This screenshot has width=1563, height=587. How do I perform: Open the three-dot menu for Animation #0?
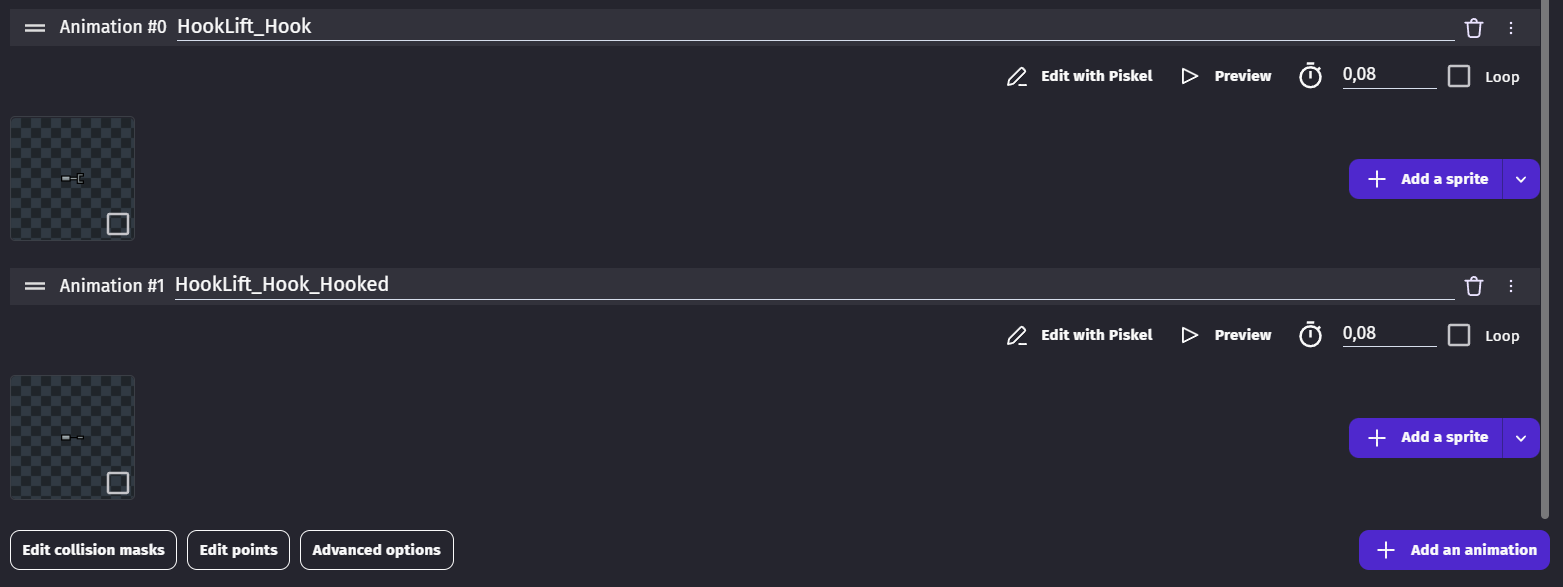[1511, 28]
